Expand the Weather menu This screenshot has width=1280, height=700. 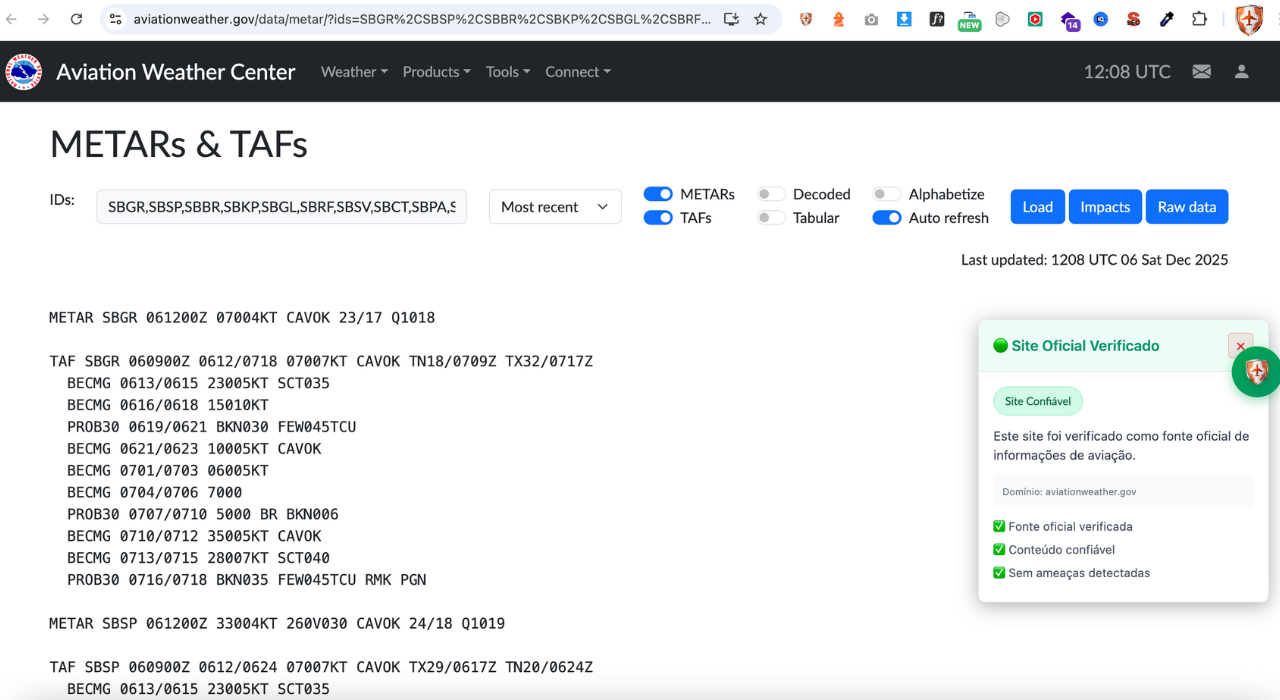(x=354, y=72)
